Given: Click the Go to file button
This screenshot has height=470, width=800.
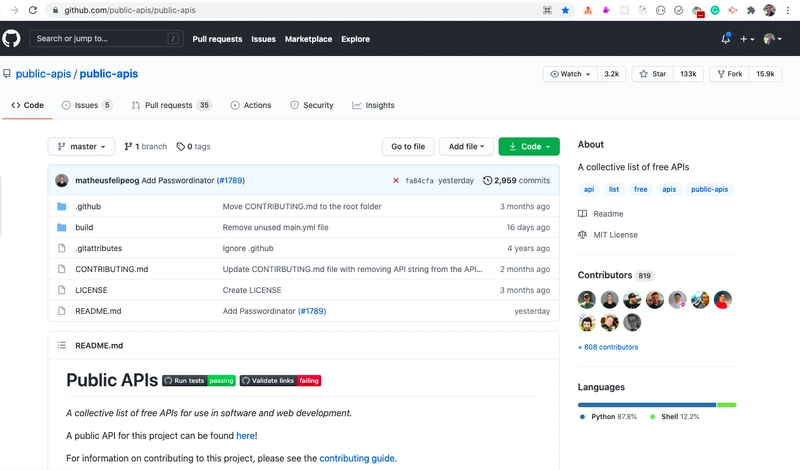Looking at the screenshot, I should 408,146.
